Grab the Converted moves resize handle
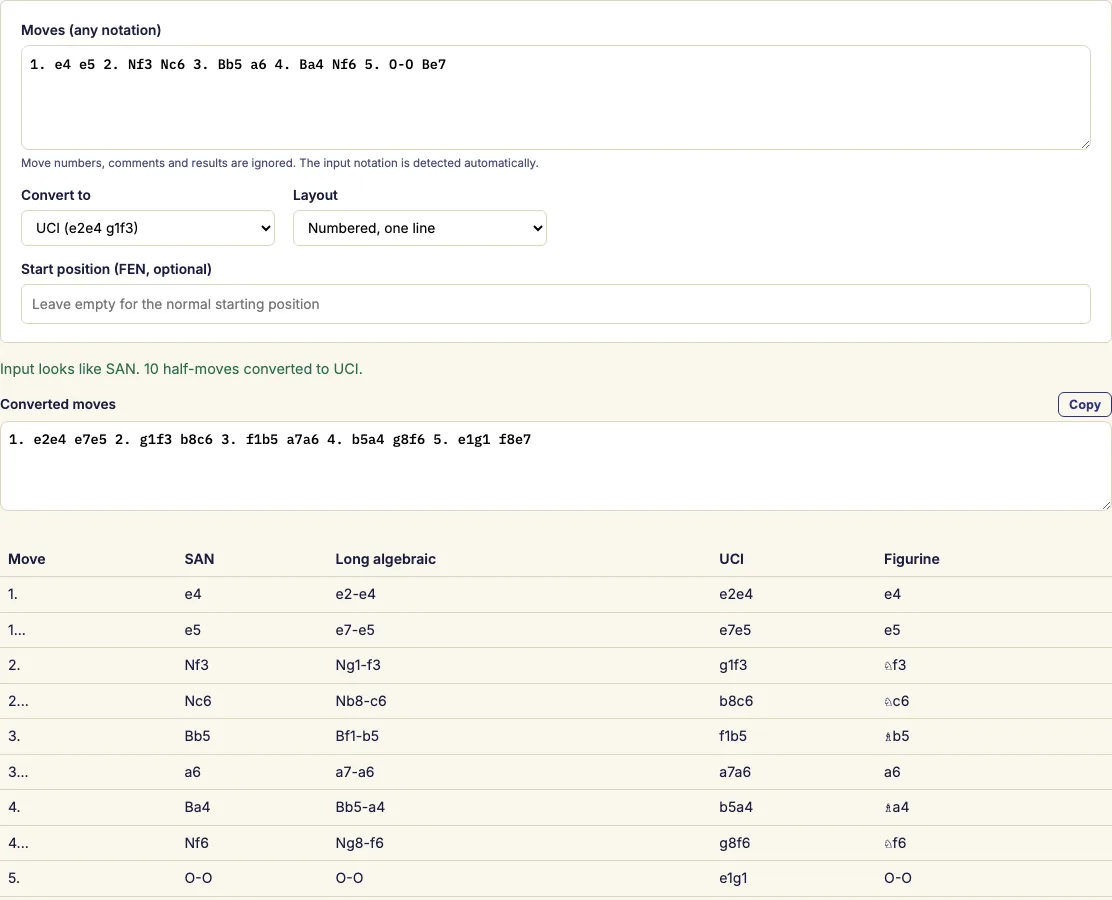Image resolution: width=1112 pixels, height=900 pixels. click(x=1106, y=505)
